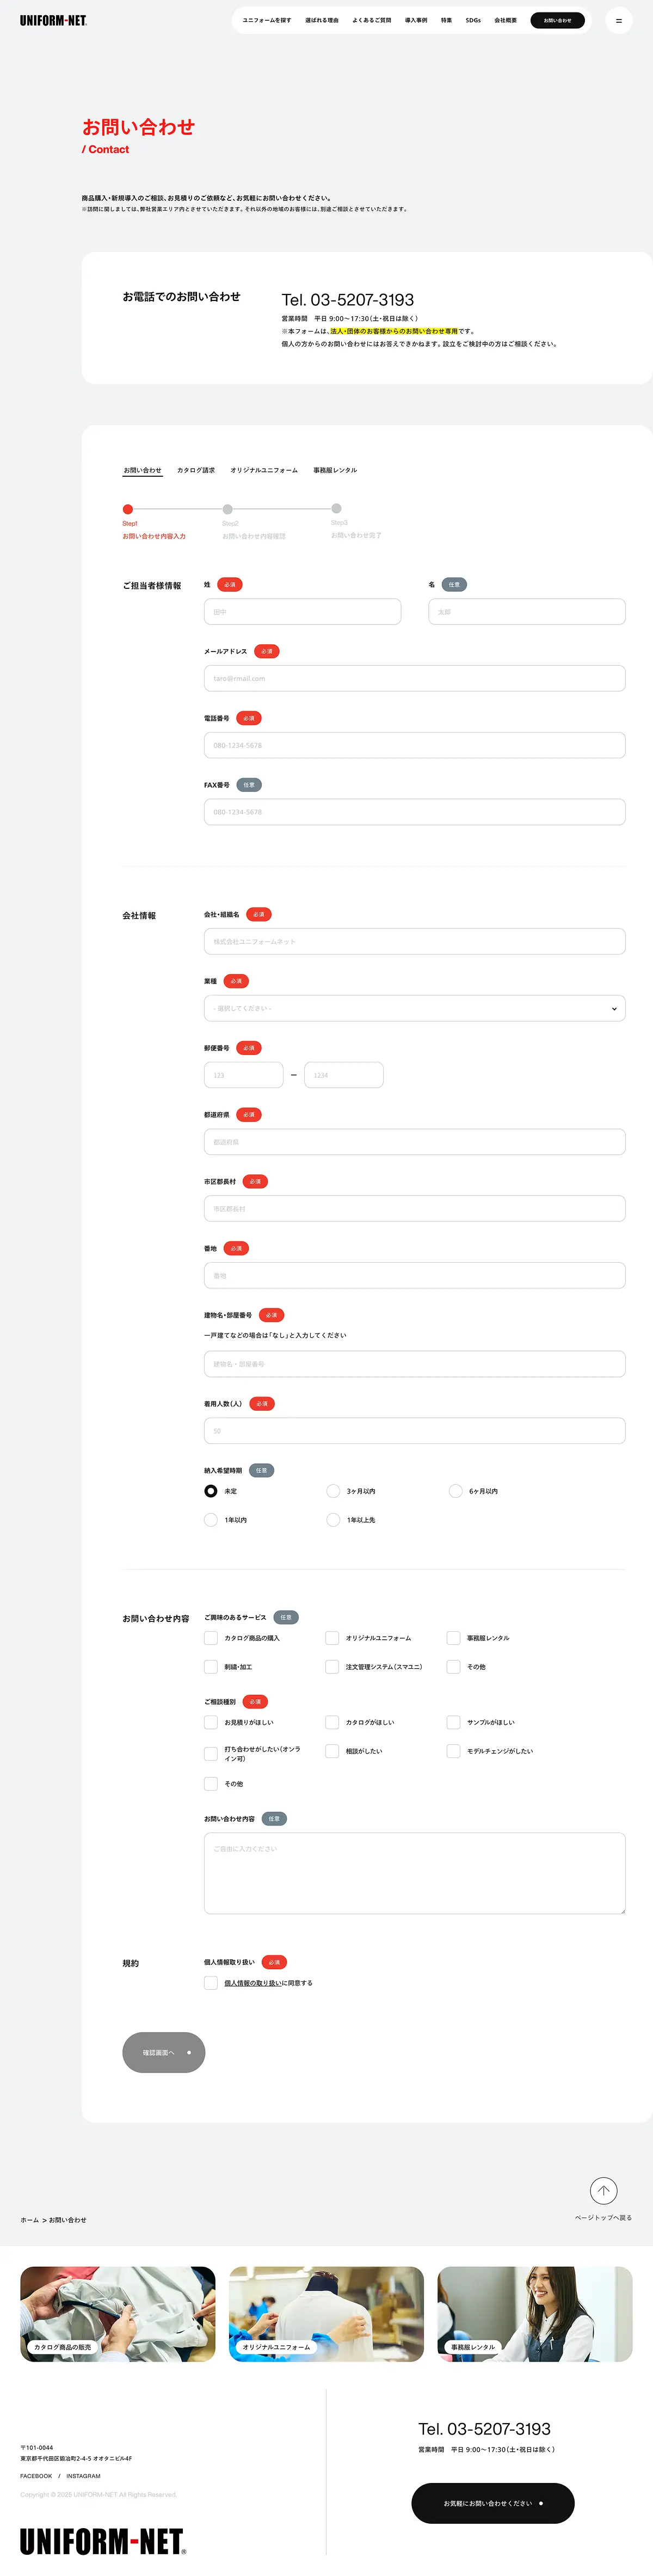The height and width of the screenshot is (2576, 653).
Task: Check the カタログ商品の購入 checkbox
Action: coord(210,1638)
